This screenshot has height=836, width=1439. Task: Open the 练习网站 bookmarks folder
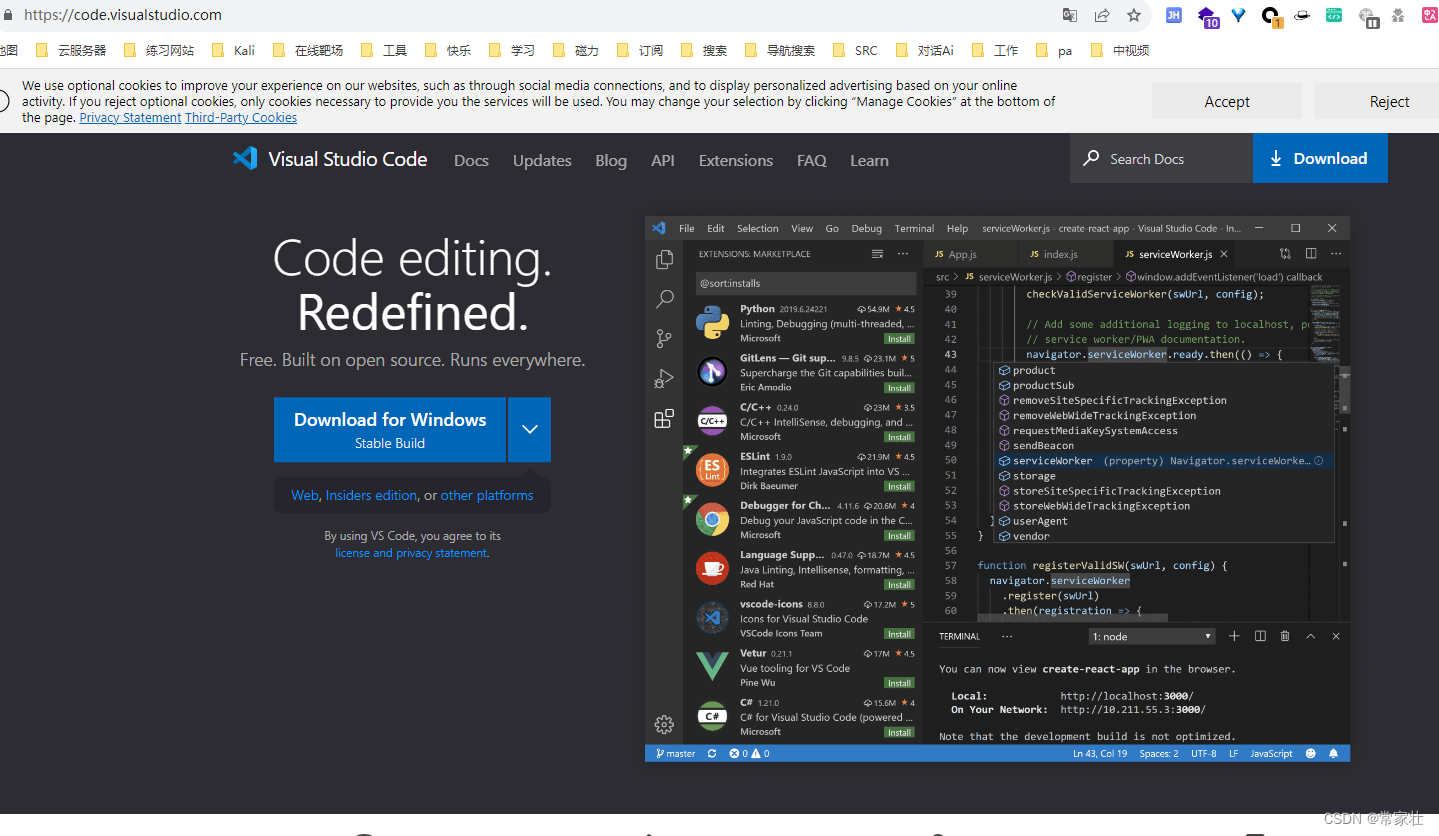tap(159, 50)
